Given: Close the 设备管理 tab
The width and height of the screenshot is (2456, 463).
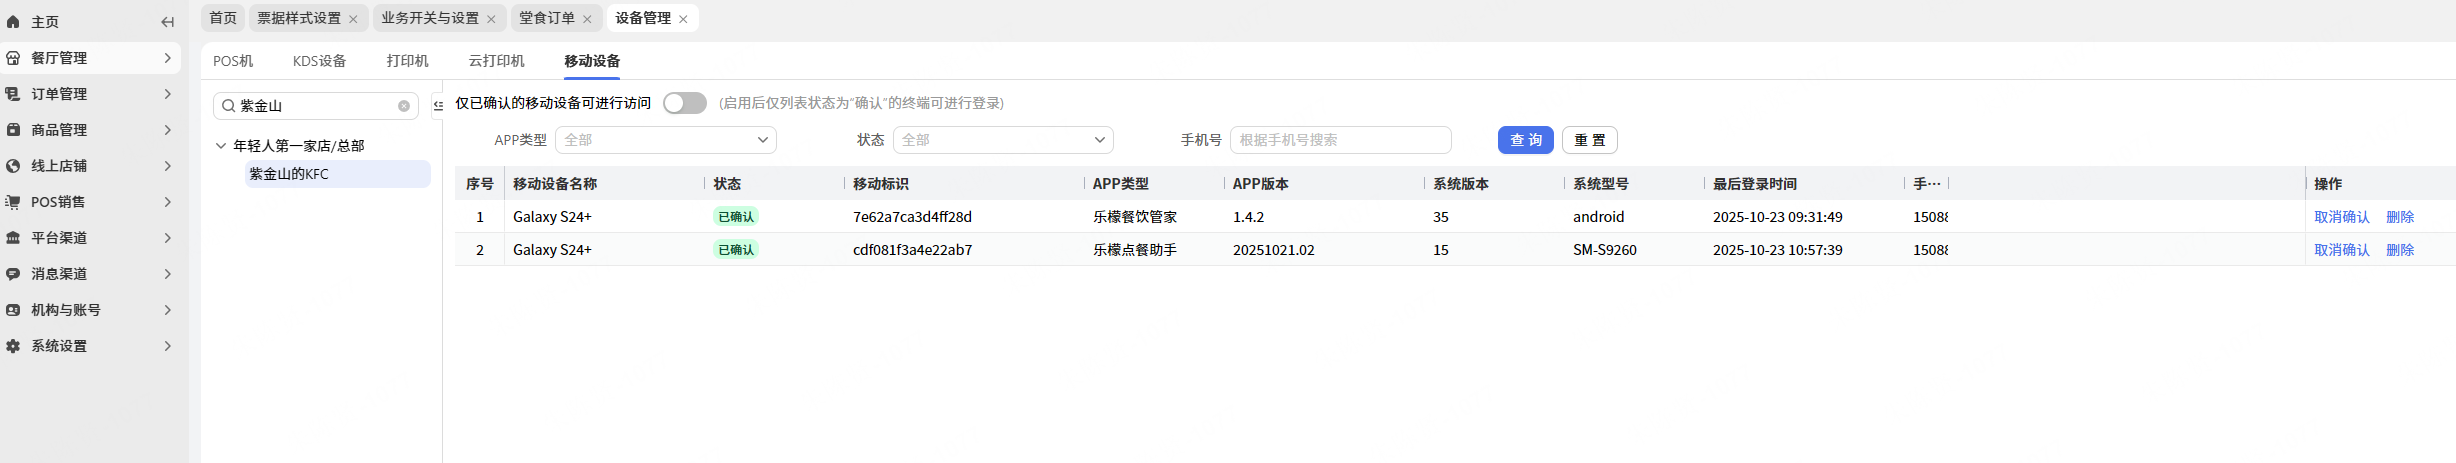Looking at the screenshot, I should [x=683, y=19].
